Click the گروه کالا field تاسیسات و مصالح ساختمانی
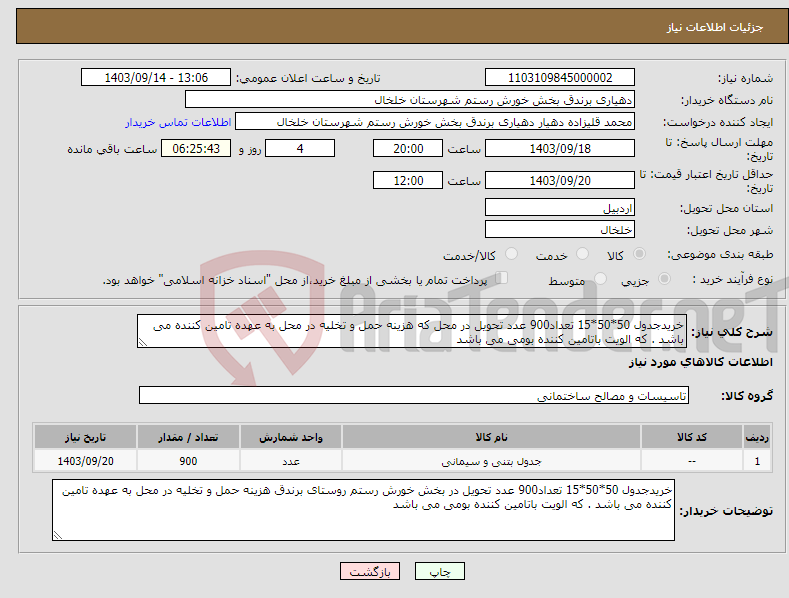Image resolution: width=789 pixels, height=598 pixels. tap(414, 396)
